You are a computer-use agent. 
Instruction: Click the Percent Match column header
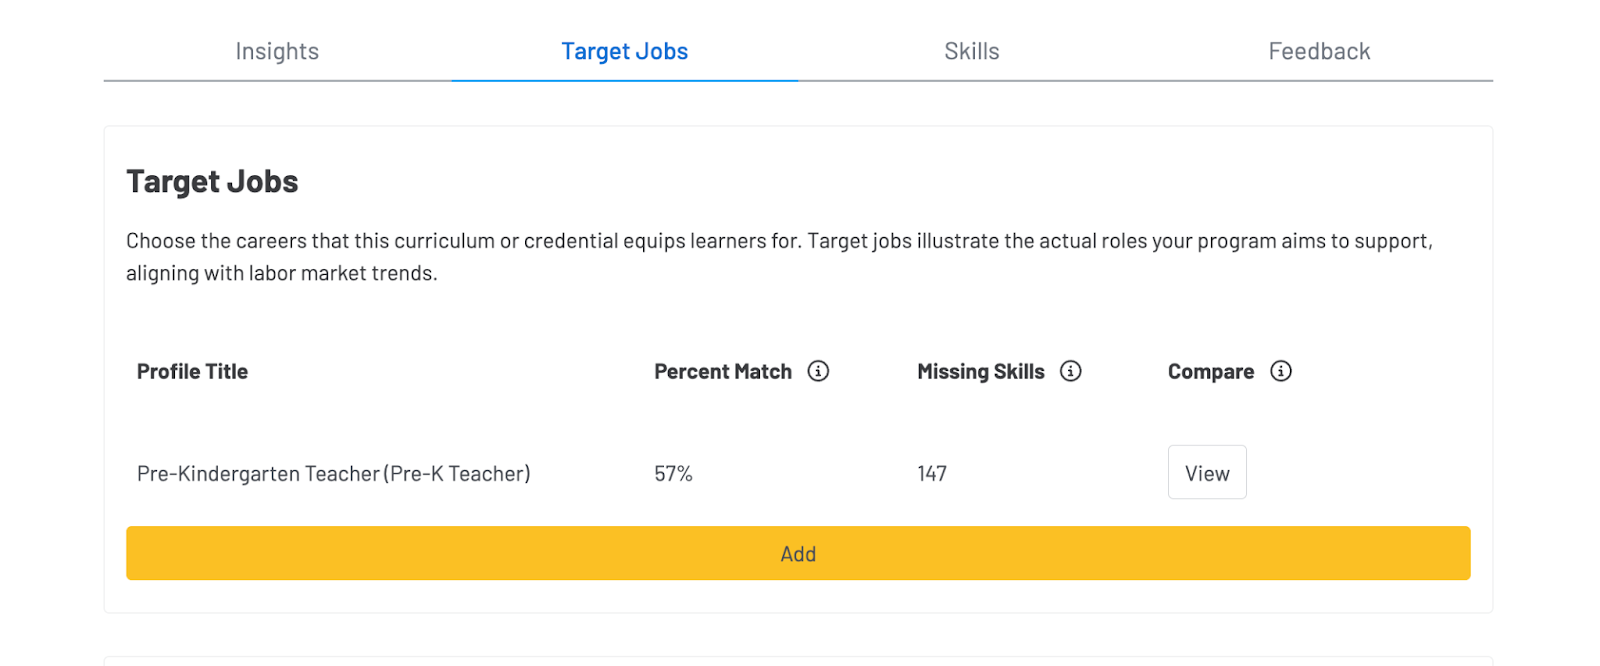(x=722, y=371)
